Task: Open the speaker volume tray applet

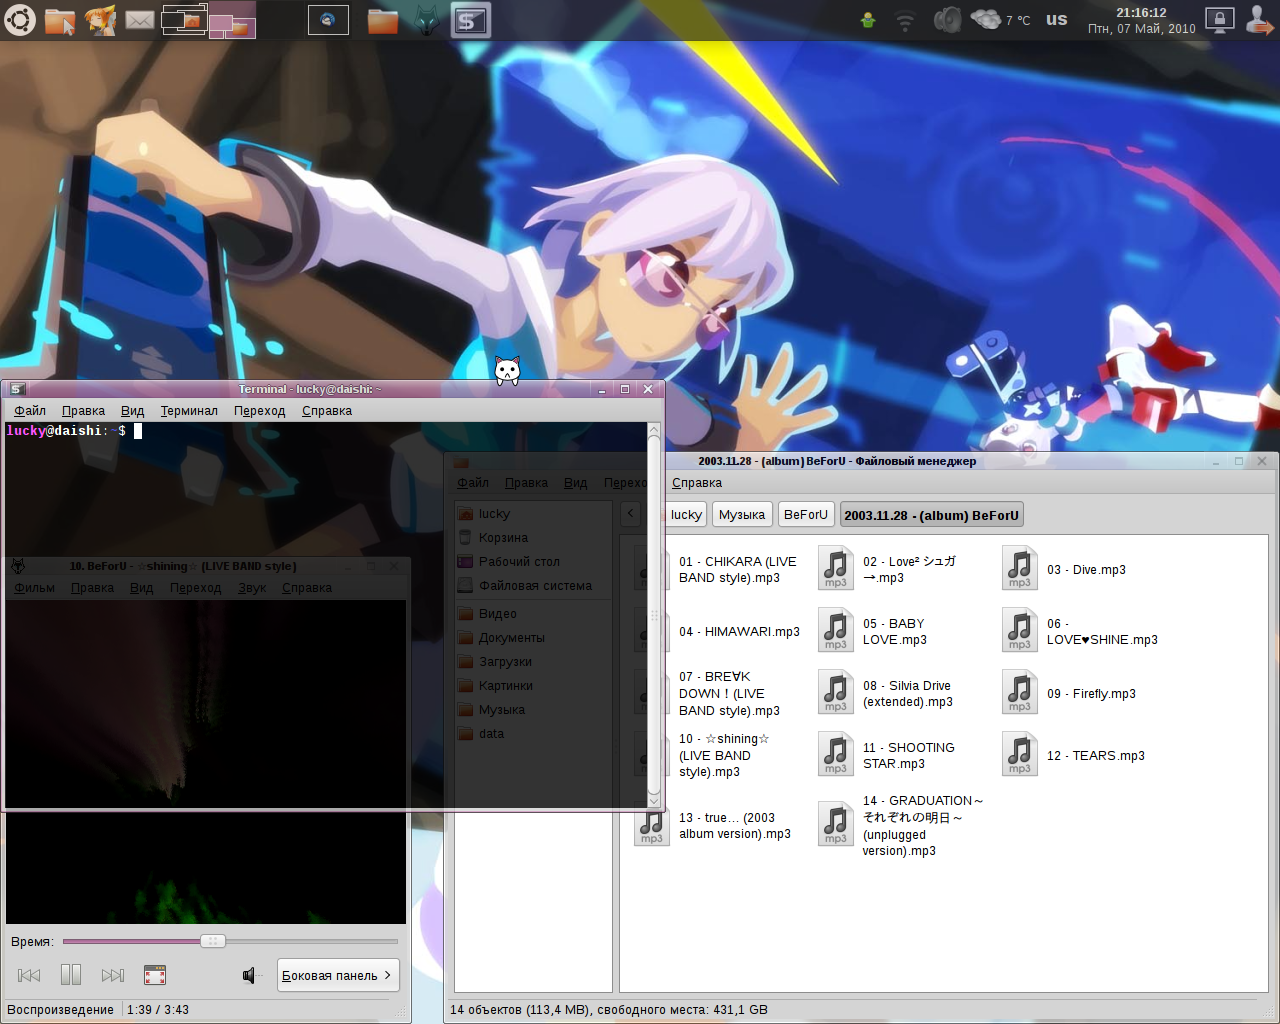Action: [946, 20]
